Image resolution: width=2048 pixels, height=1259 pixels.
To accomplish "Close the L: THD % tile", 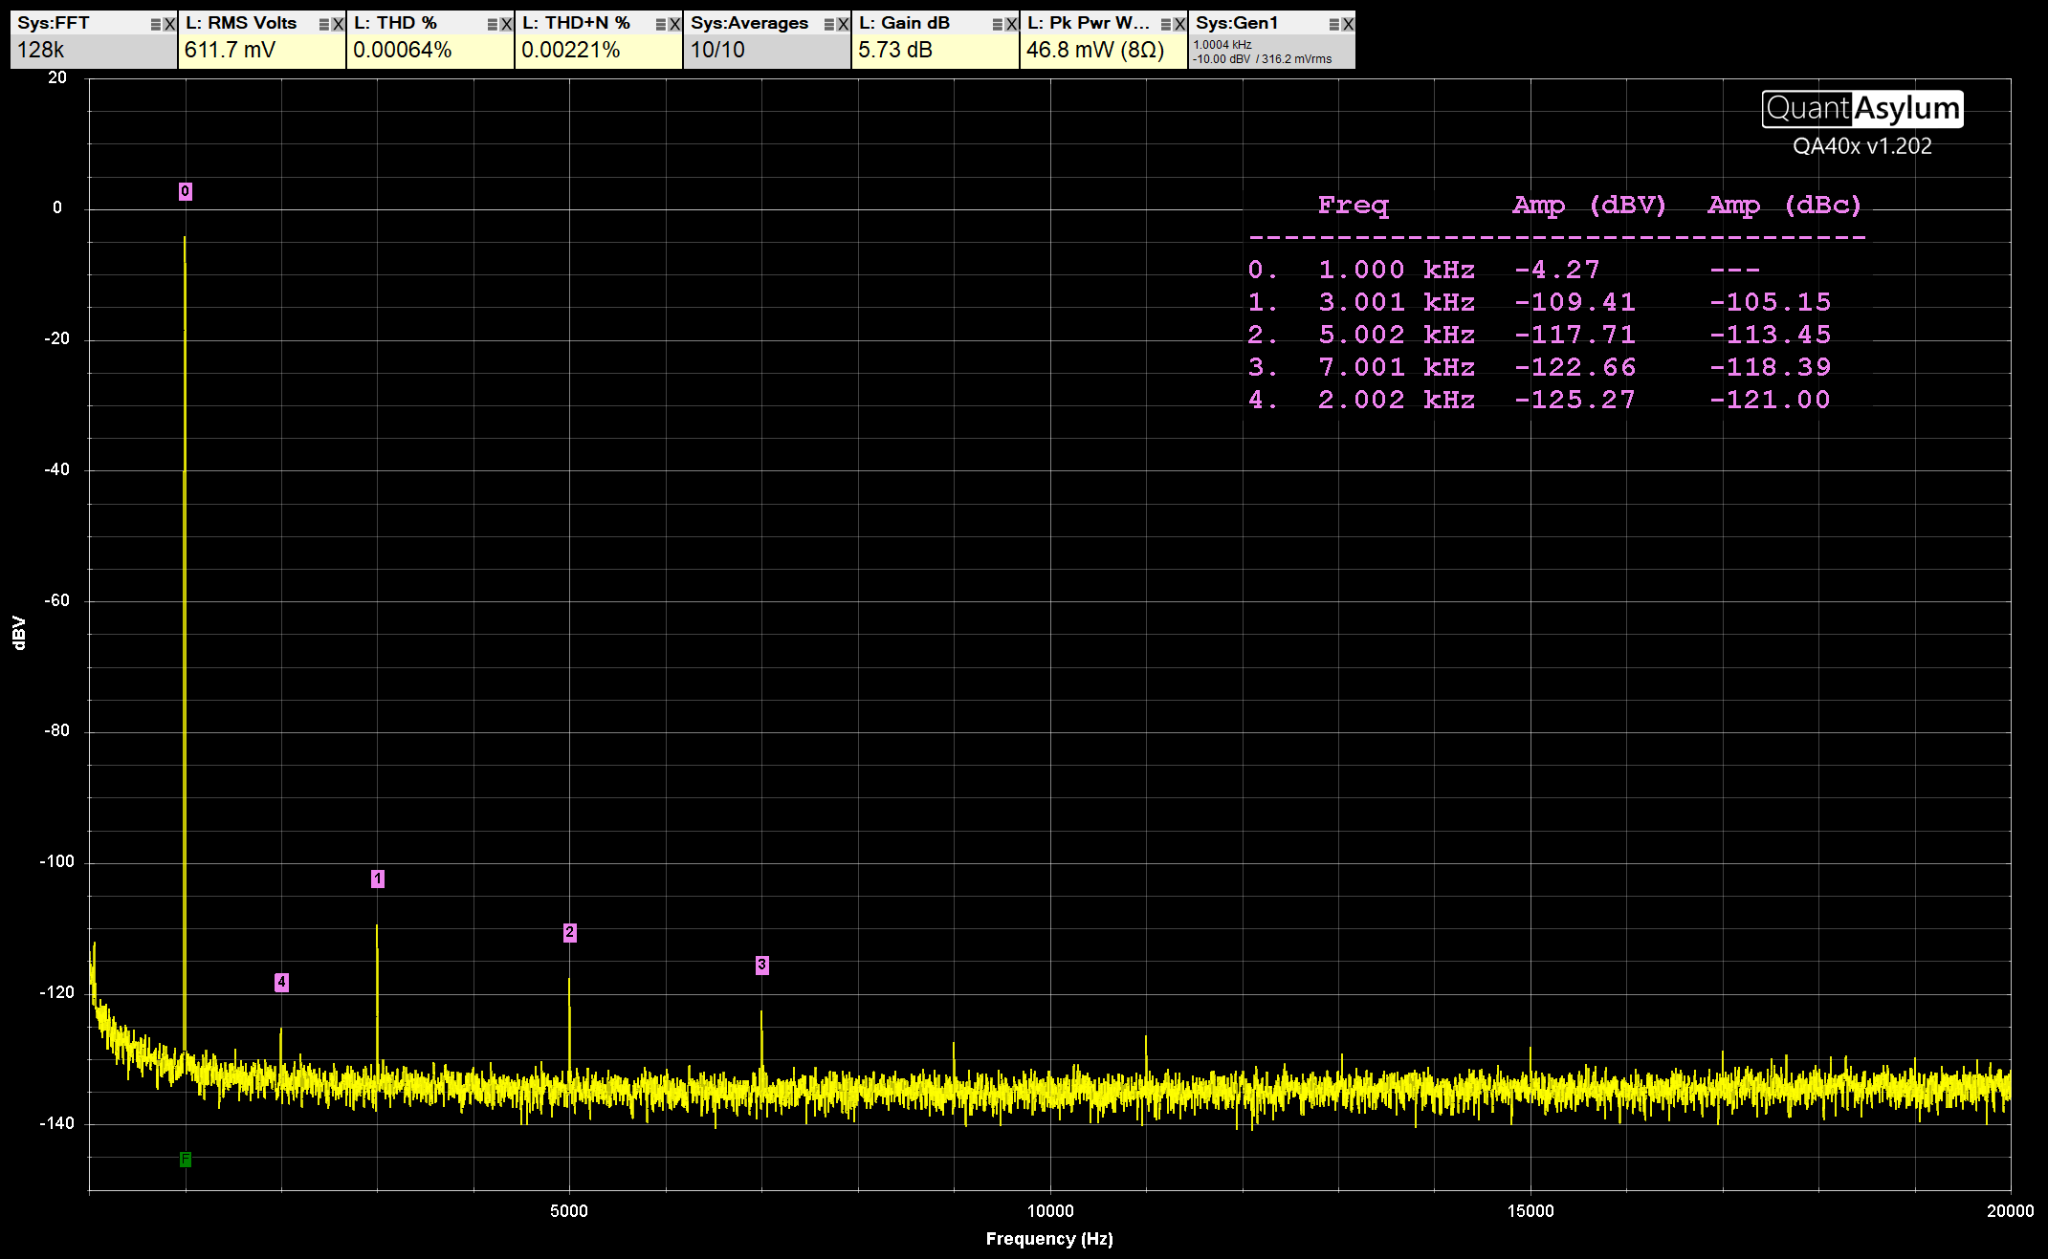I will coord(507,24).
